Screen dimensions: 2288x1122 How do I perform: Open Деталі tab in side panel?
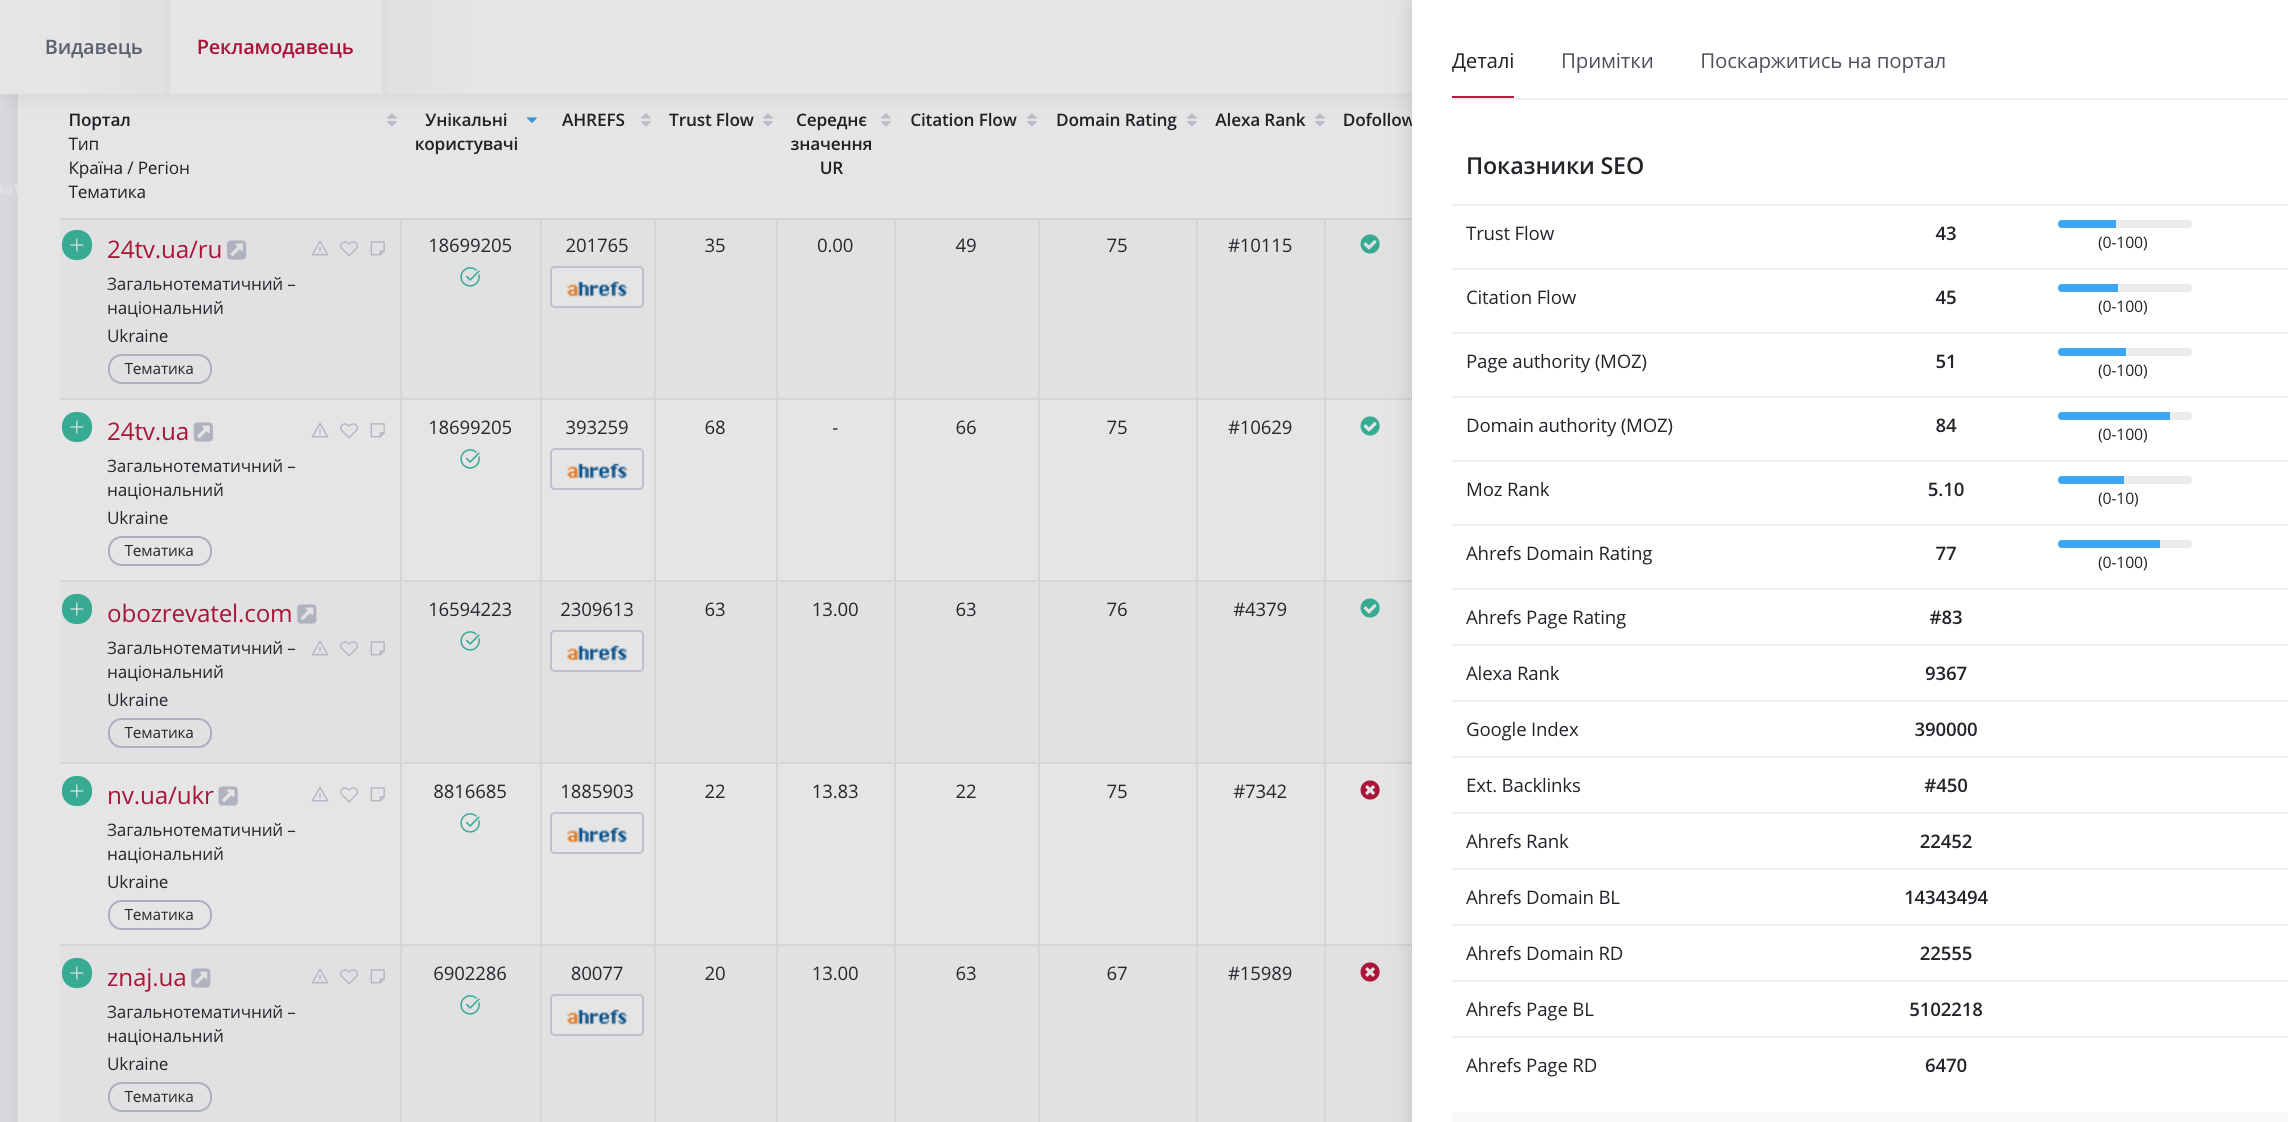tap(1483, 61)
